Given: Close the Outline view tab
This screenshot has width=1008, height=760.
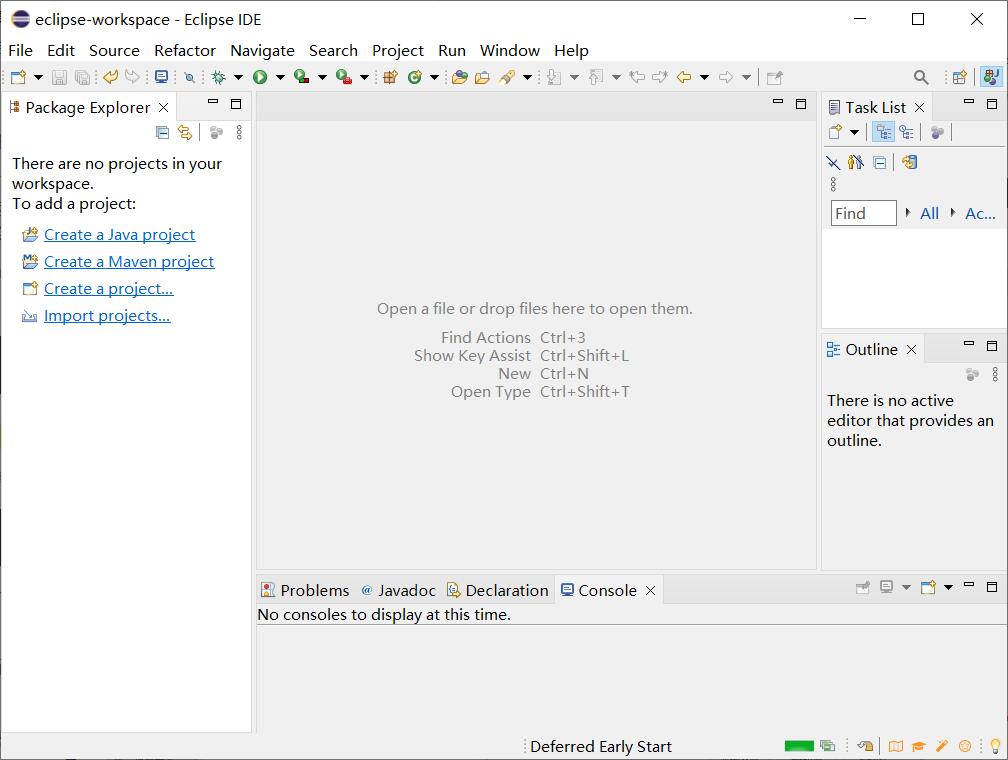Looking at the screenshot, I should point(911,349).
